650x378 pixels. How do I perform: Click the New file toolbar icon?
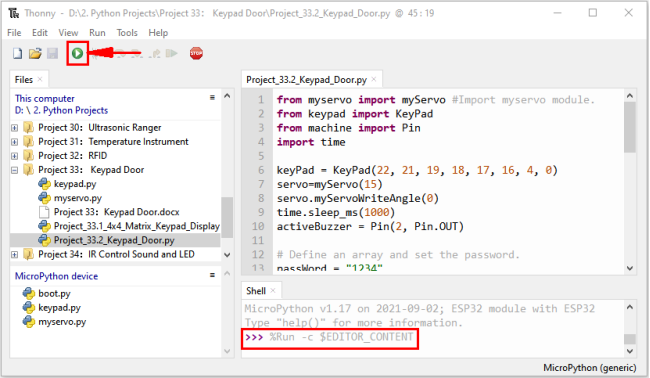tap(17, 53)
